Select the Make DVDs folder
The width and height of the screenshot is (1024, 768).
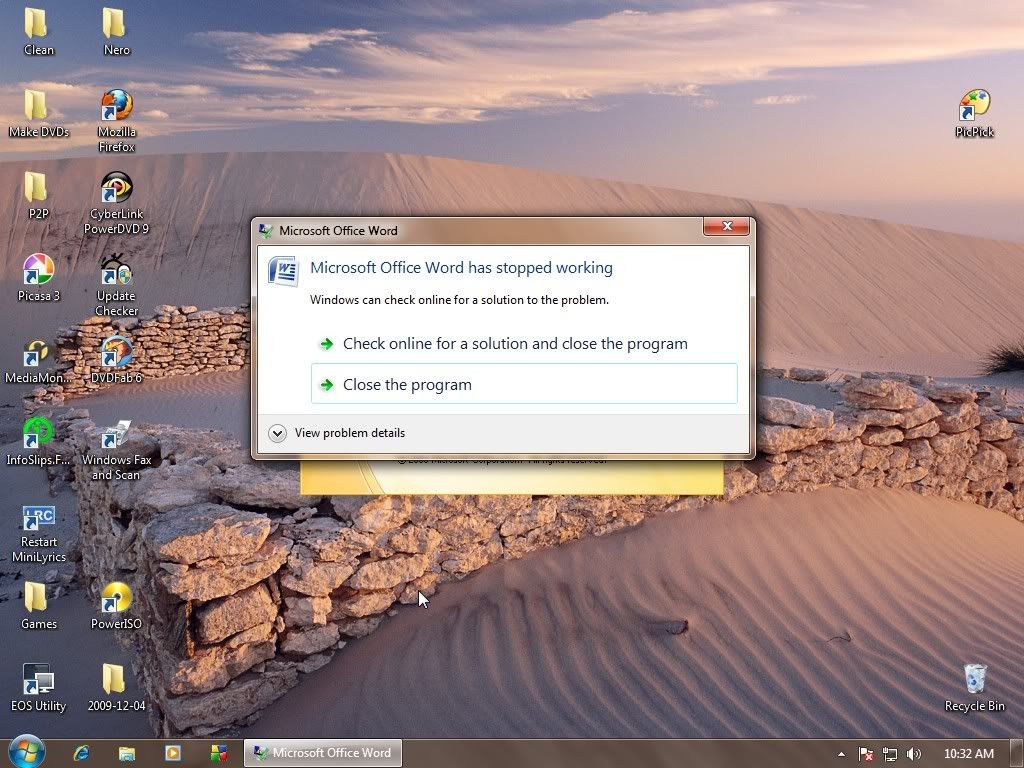[39, 114]
